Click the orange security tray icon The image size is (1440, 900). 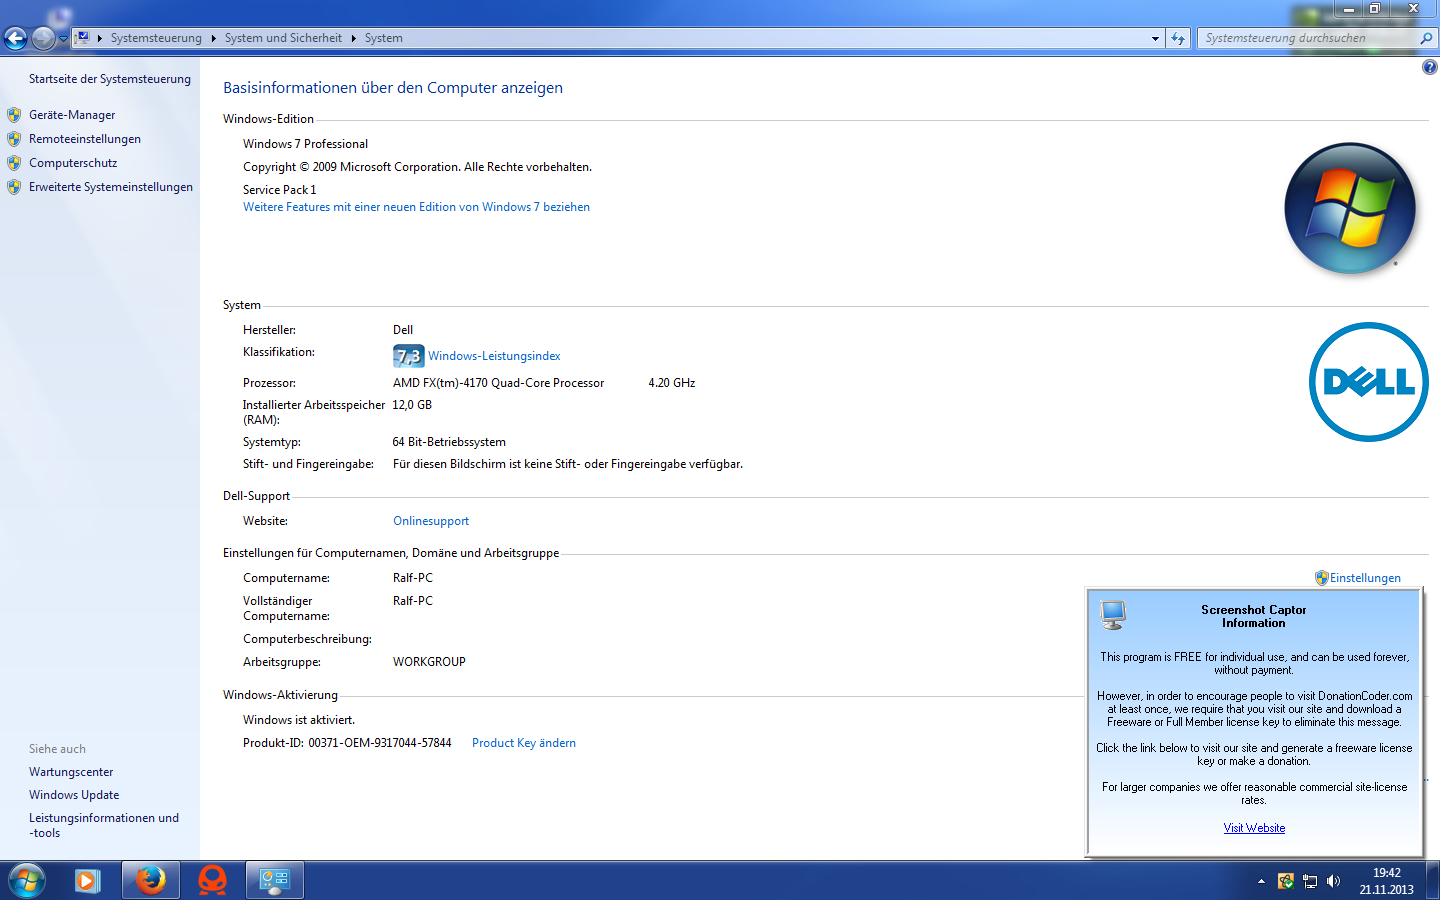coord(1286,881)
